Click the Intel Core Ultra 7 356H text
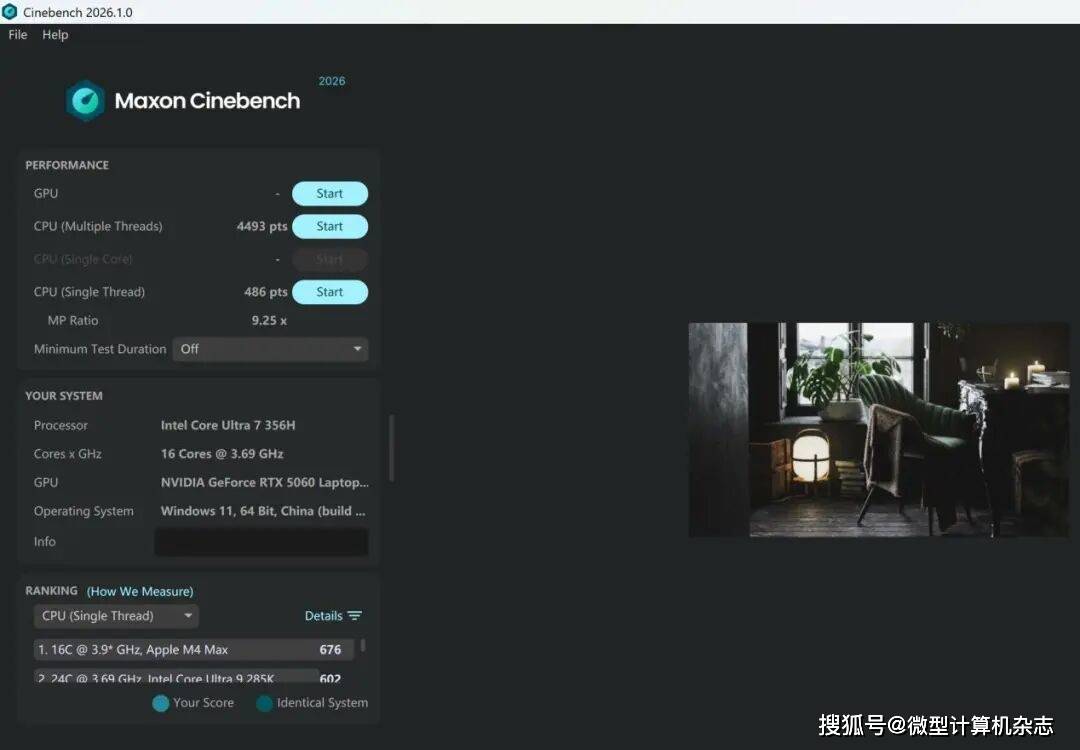The image size is (1080, 750). point(228,426)
